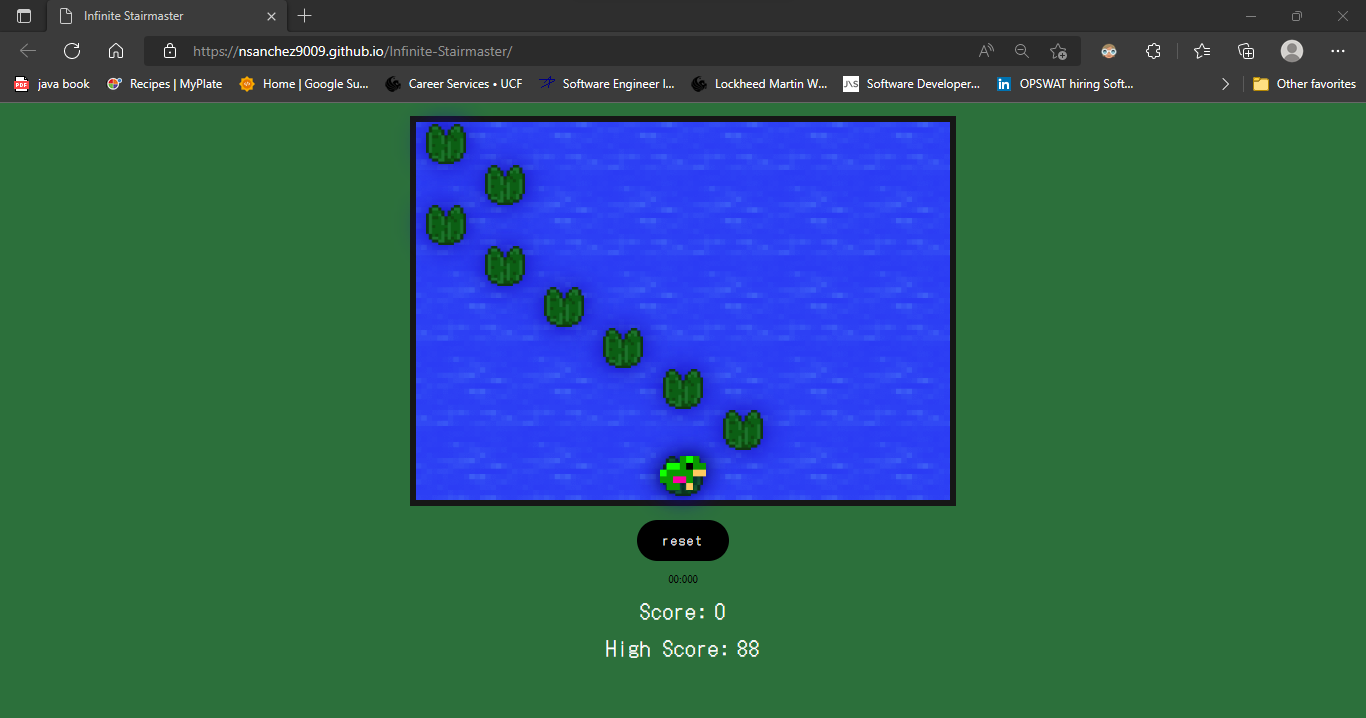Open the Career Services UCF bookmark

tap(454, 84)
